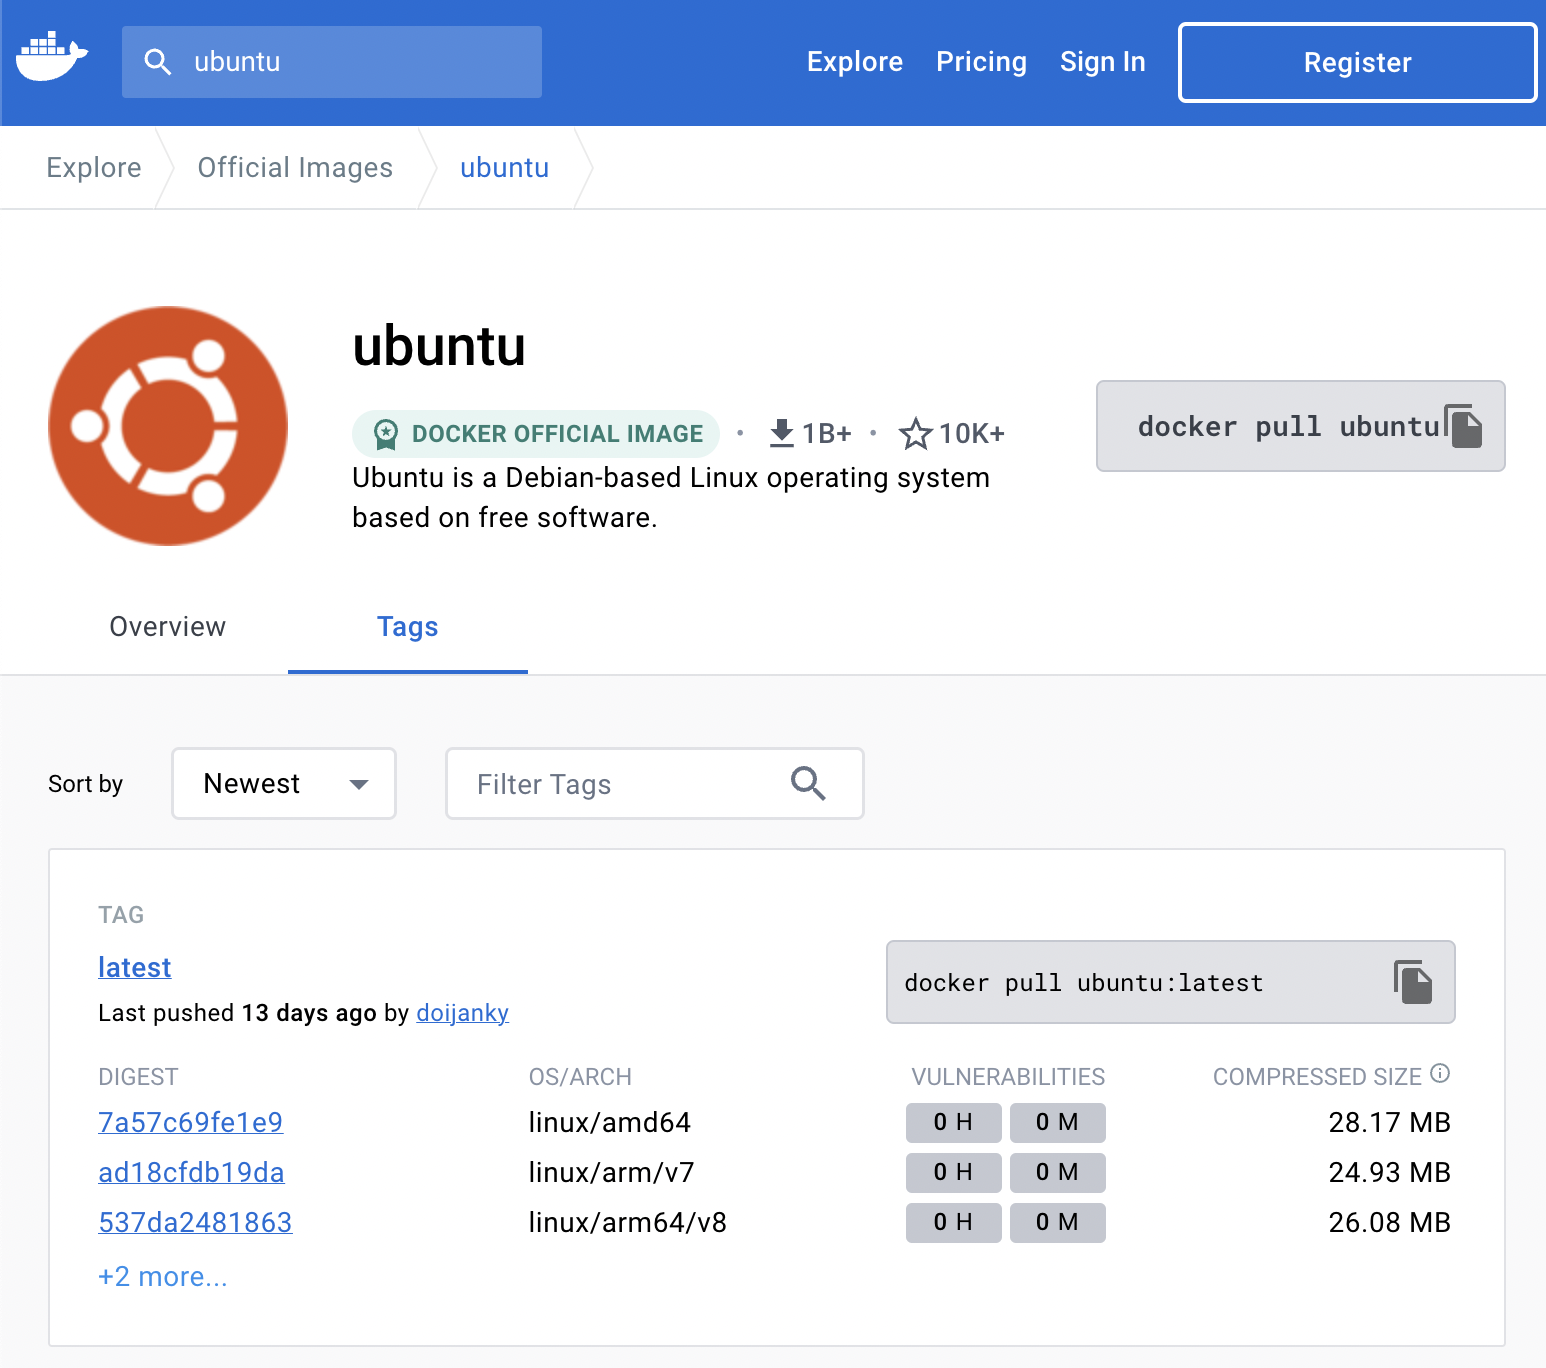Expand the +2 more digests
Image resolution: width=1546 pixels, height=1368 pixels.
click(x=163, y=1276)
